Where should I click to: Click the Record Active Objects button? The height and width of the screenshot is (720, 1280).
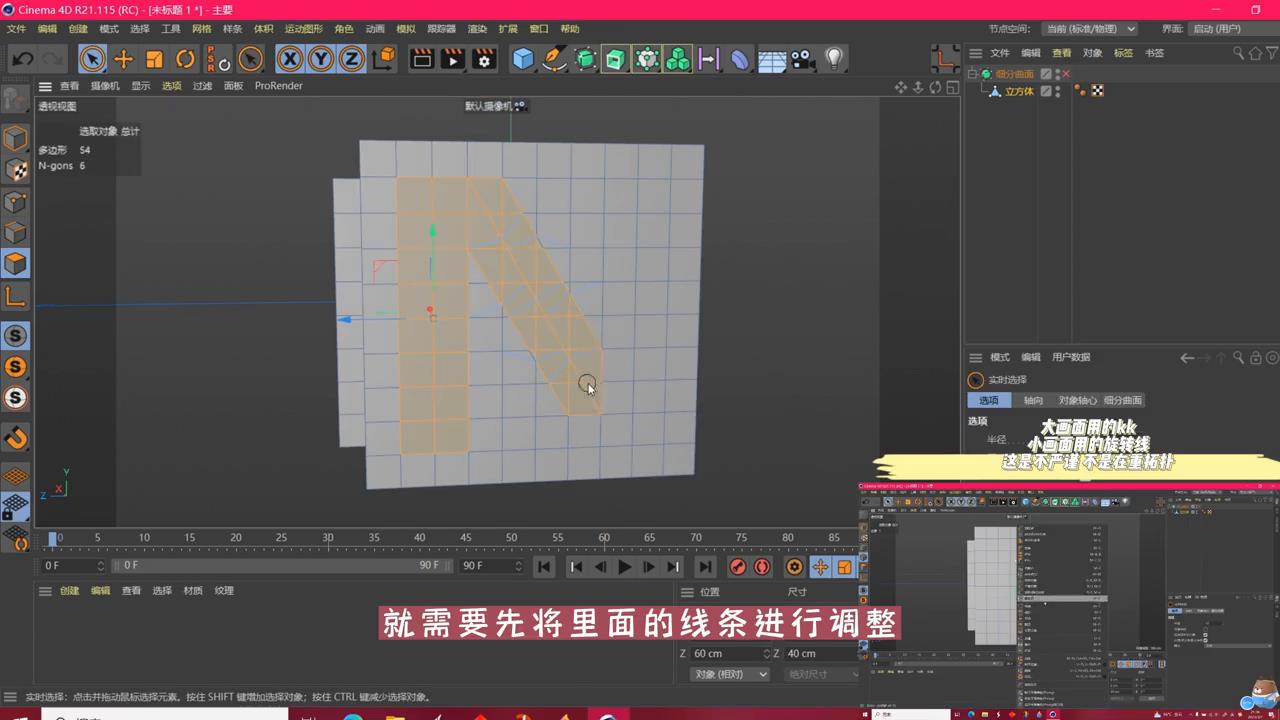click(x=738, y=567)
